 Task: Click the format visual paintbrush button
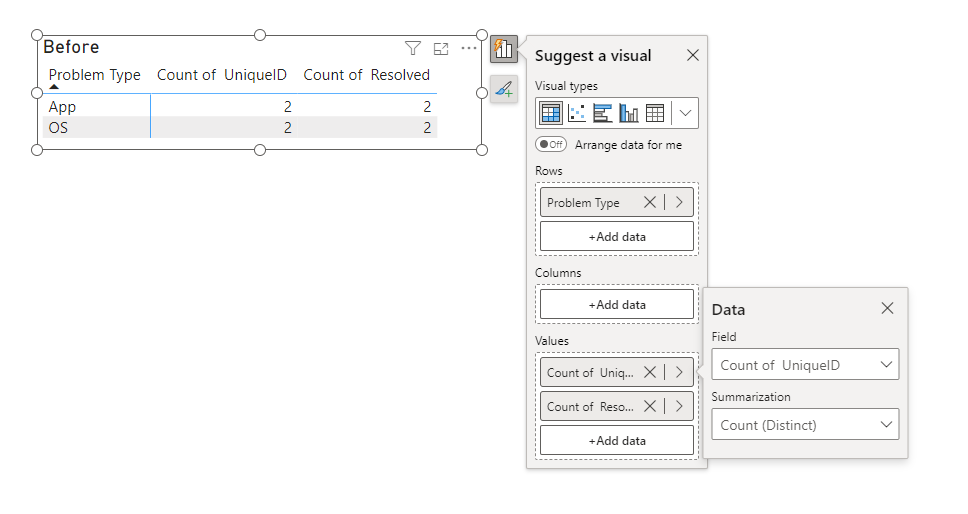coord(504,89)
